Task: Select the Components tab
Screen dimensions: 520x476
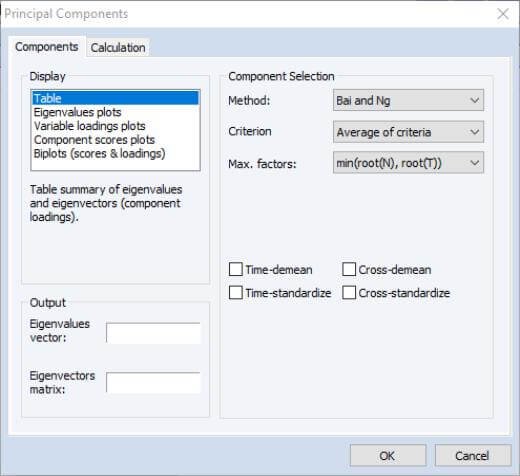Action: click(47, 47)
